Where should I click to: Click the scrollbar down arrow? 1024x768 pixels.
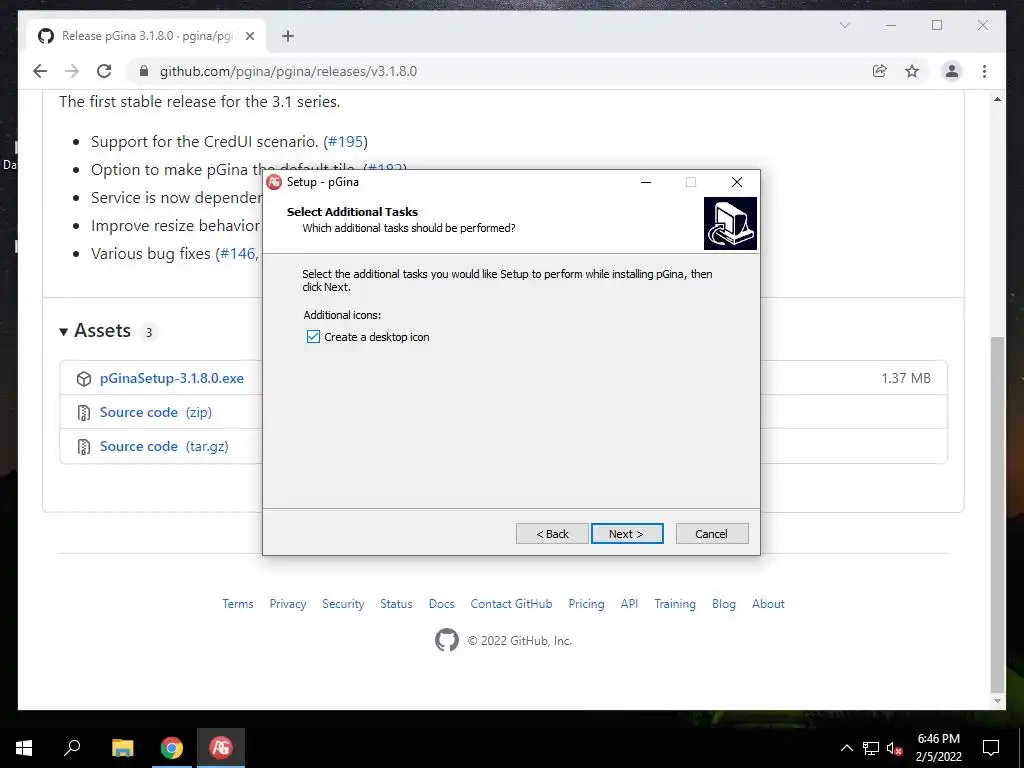[997, 701]
